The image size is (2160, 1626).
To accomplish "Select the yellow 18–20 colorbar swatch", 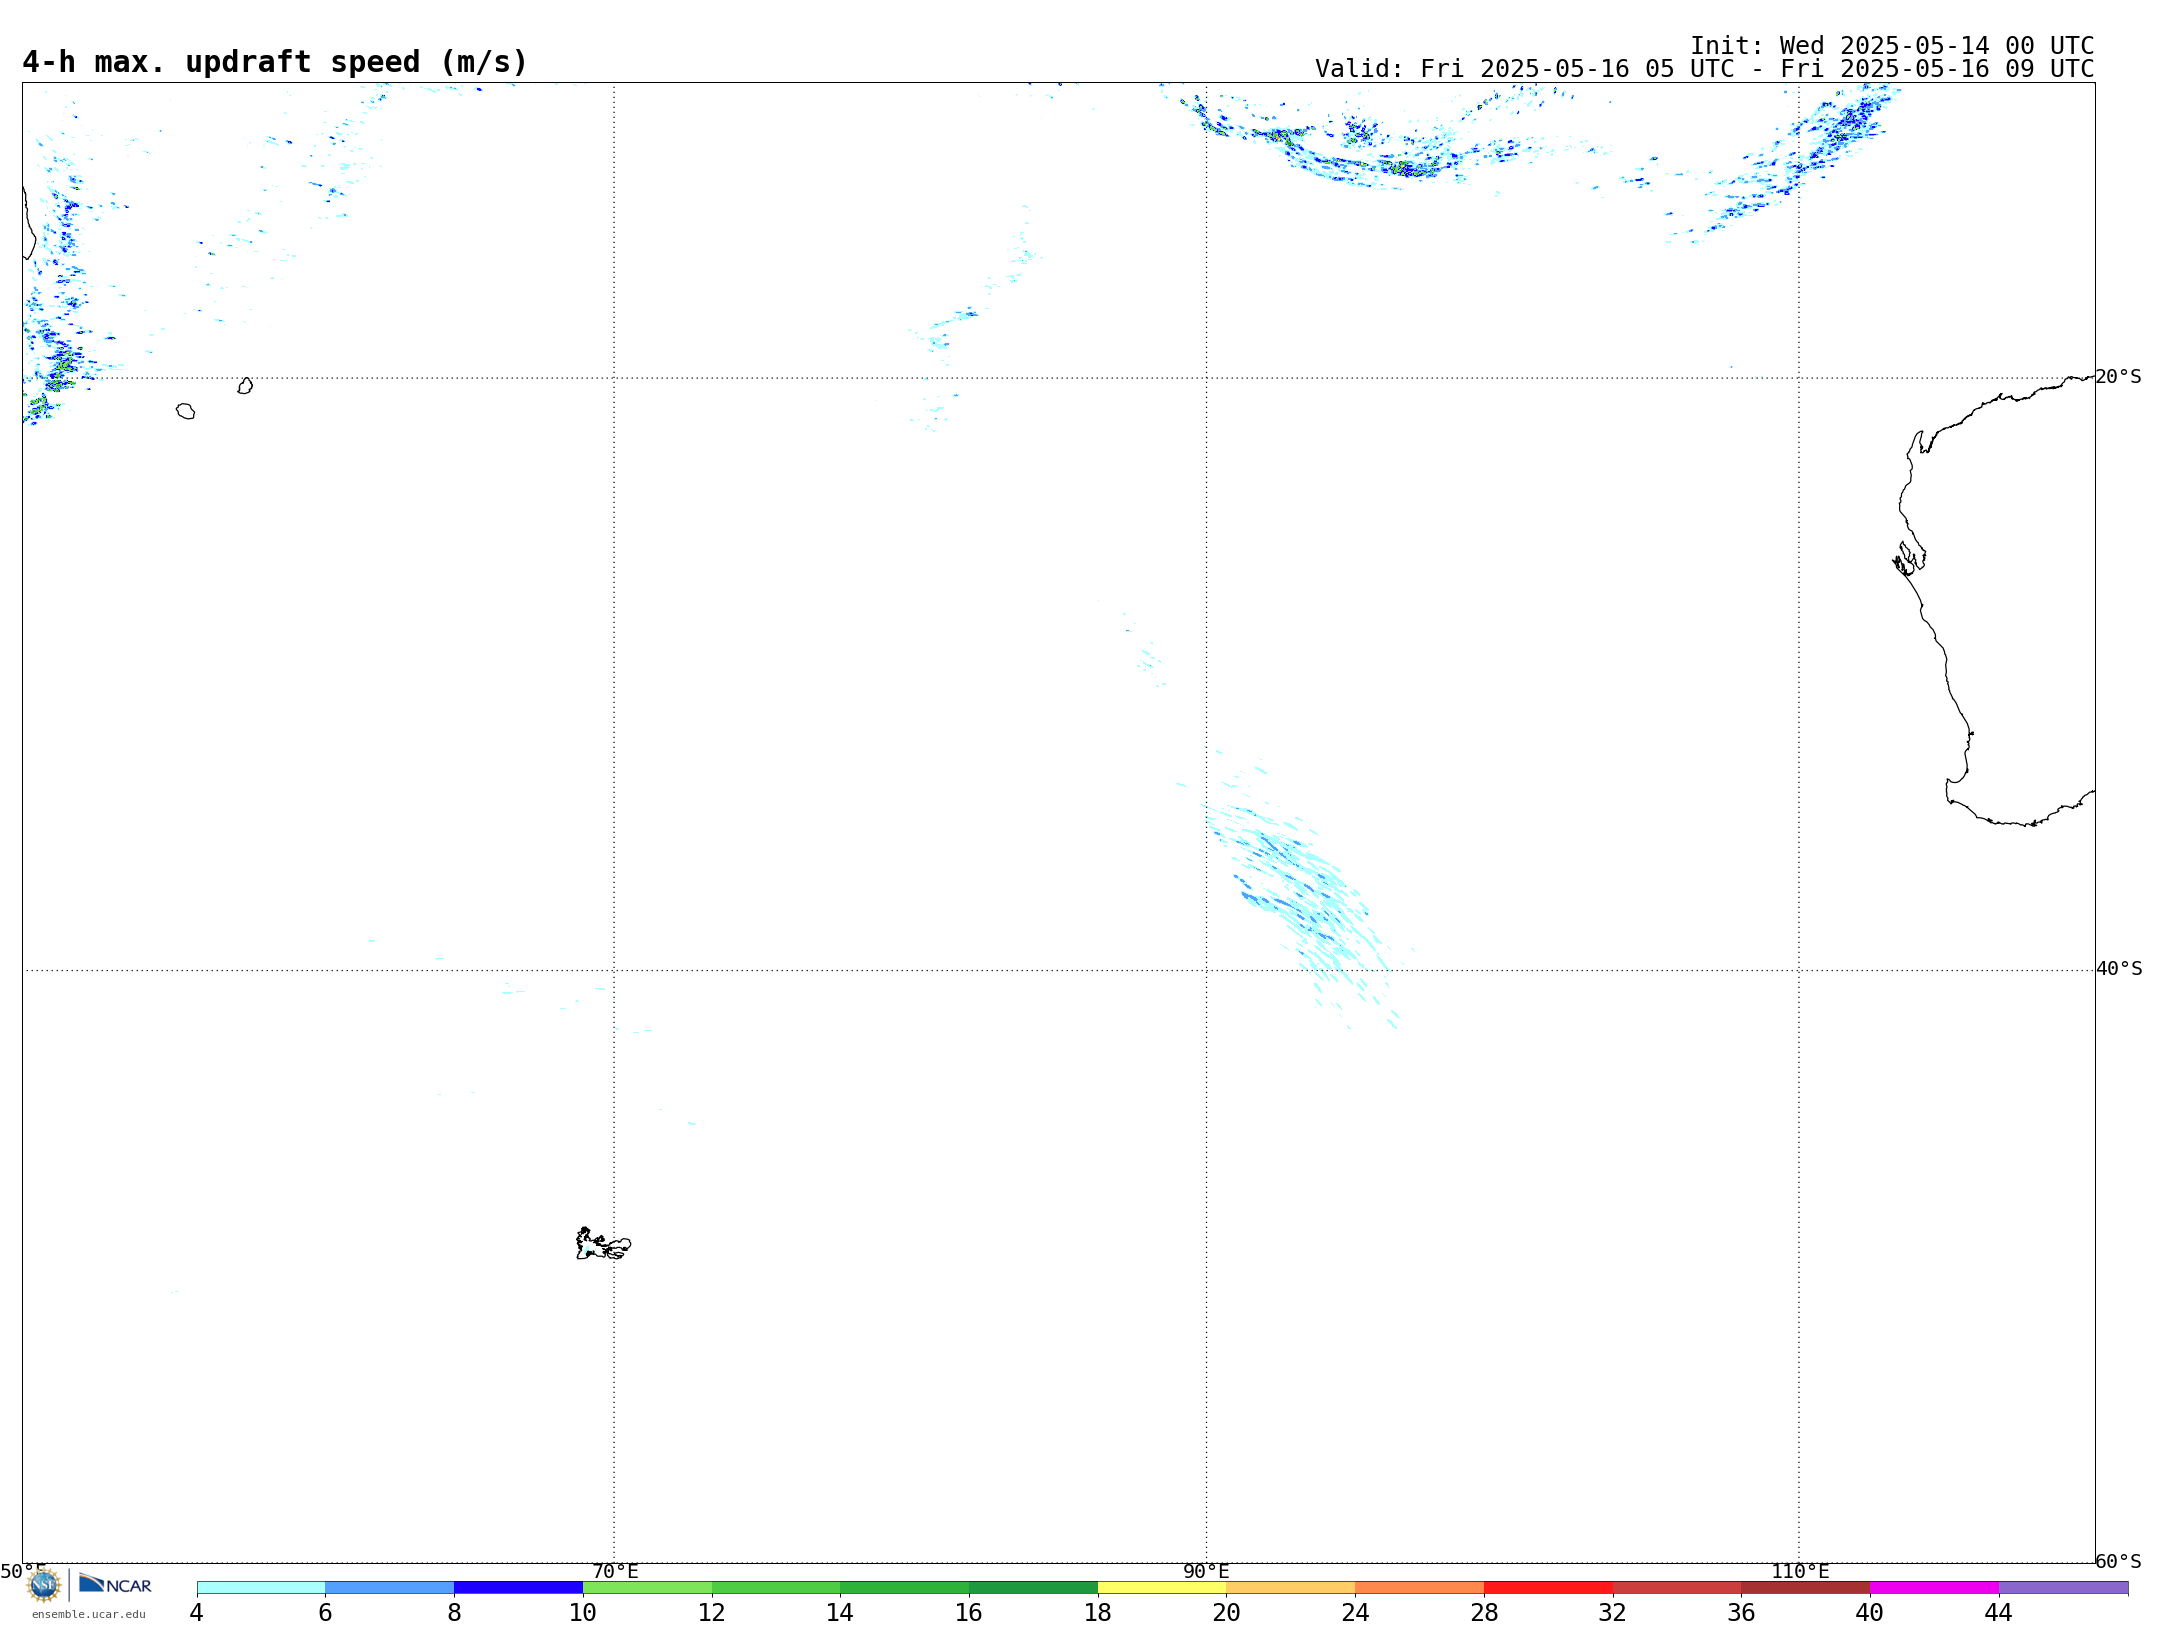I will click(x=1162, y=1587).
